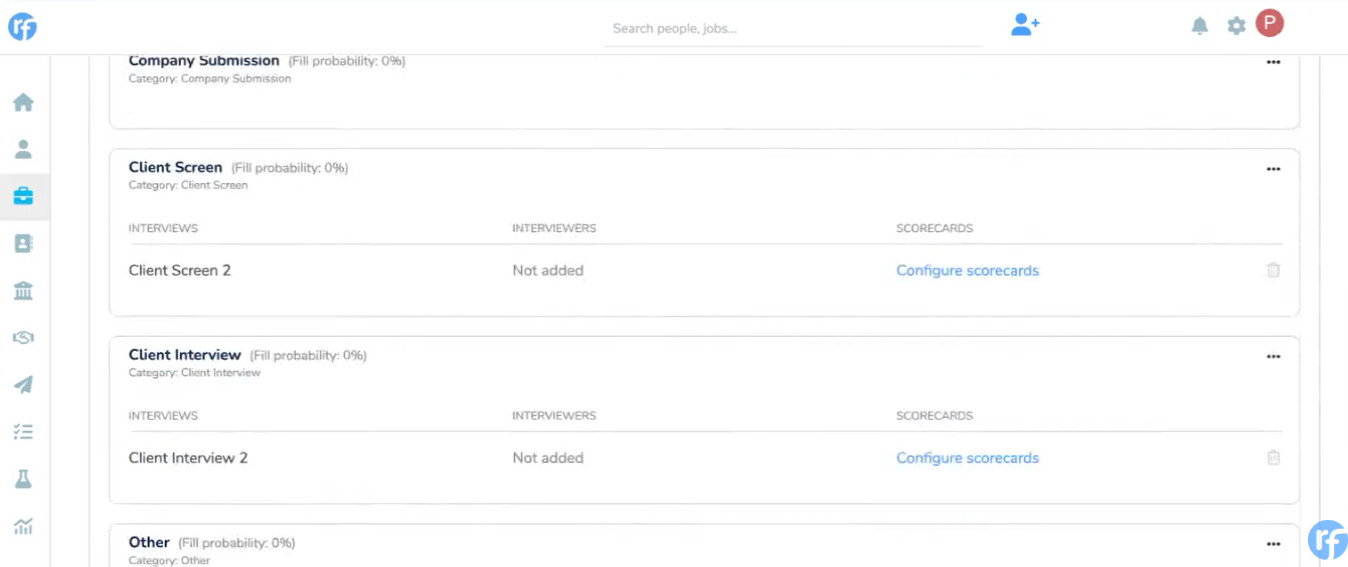Viewport: 1348px width, 567px height.
Task: Open the person (candidates) sidebar icon
Action: 23,149
